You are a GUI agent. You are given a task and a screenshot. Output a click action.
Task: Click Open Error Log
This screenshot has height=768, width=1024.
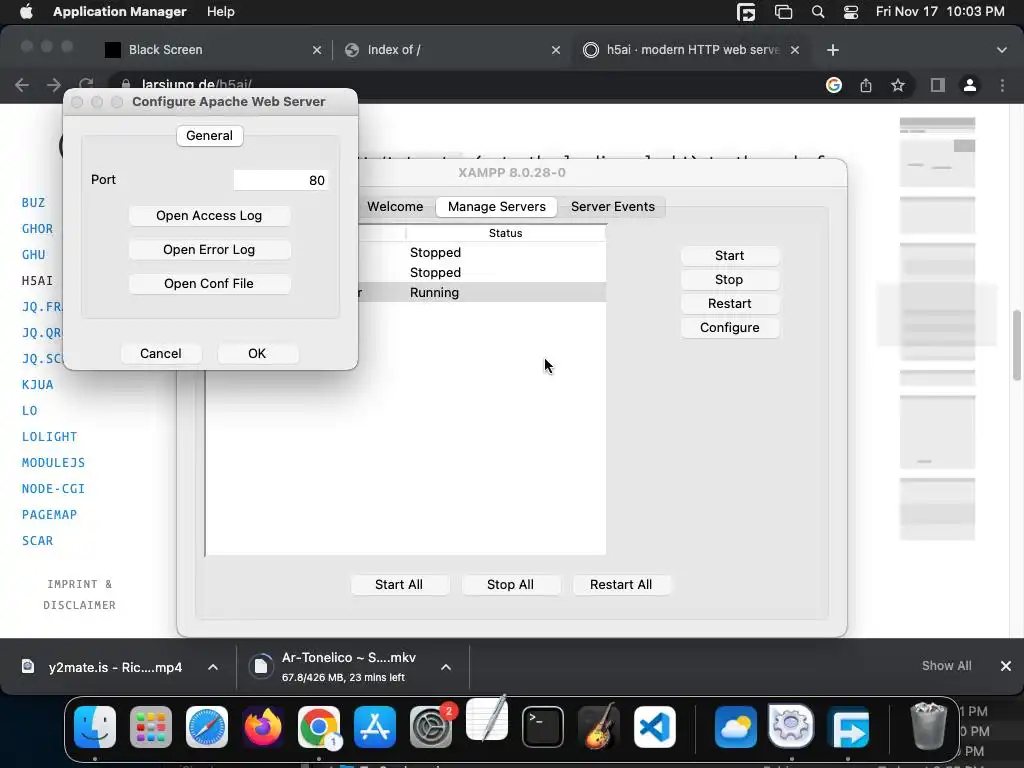(209, 249)
